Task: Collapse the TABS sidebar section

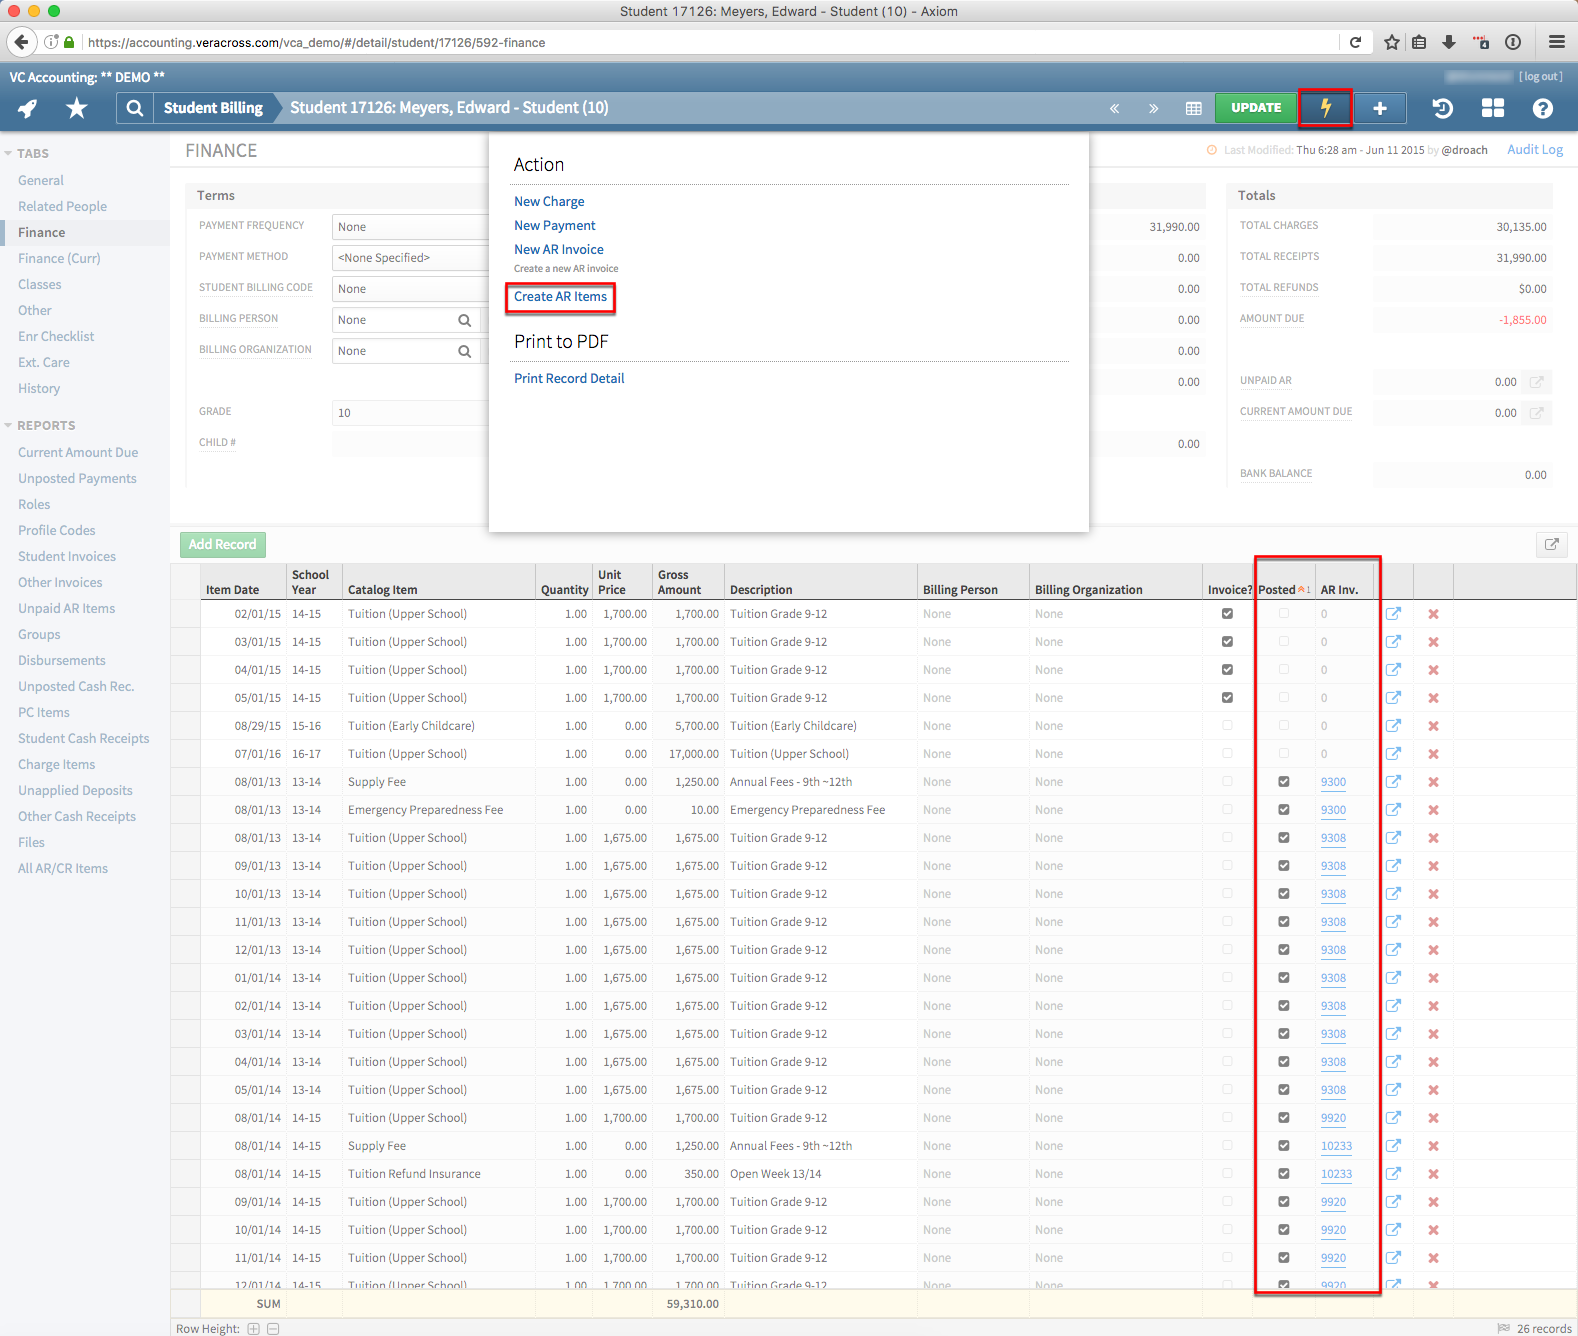Action: point(8,153)
